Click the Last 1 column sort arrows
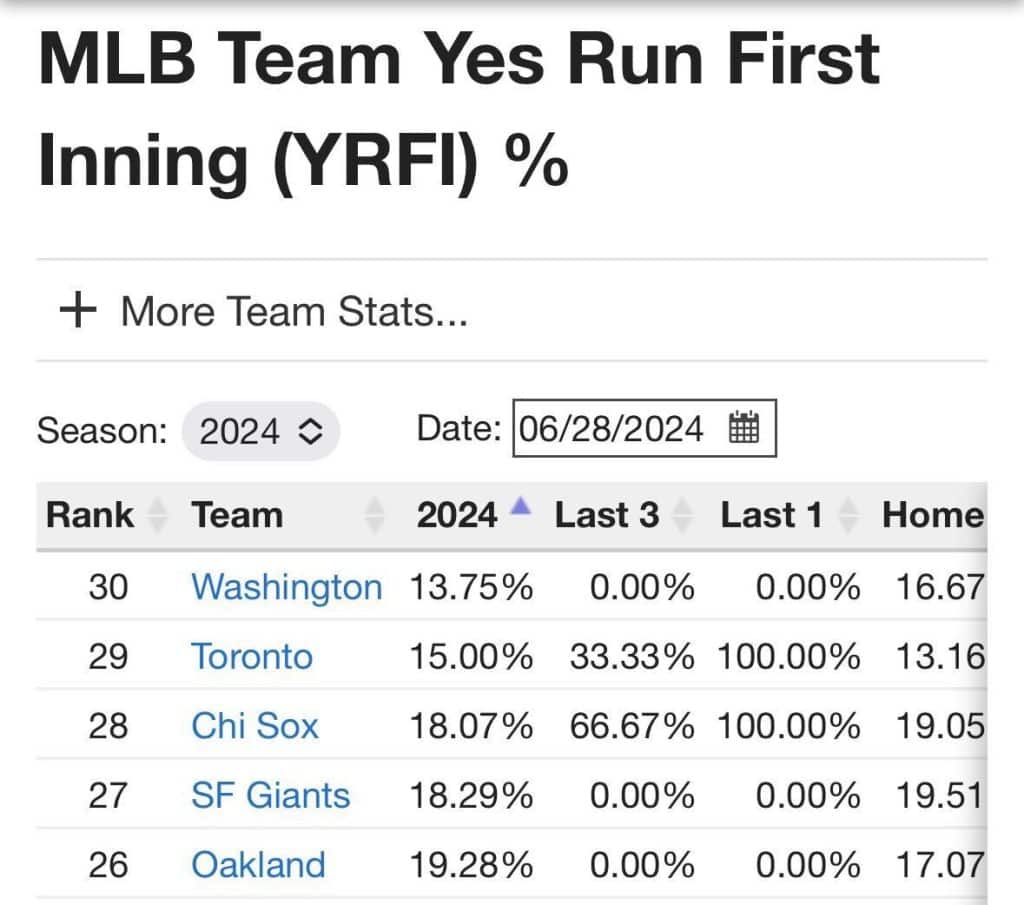This screenshot has width=1024, height=905. click(x=848, y=516)
